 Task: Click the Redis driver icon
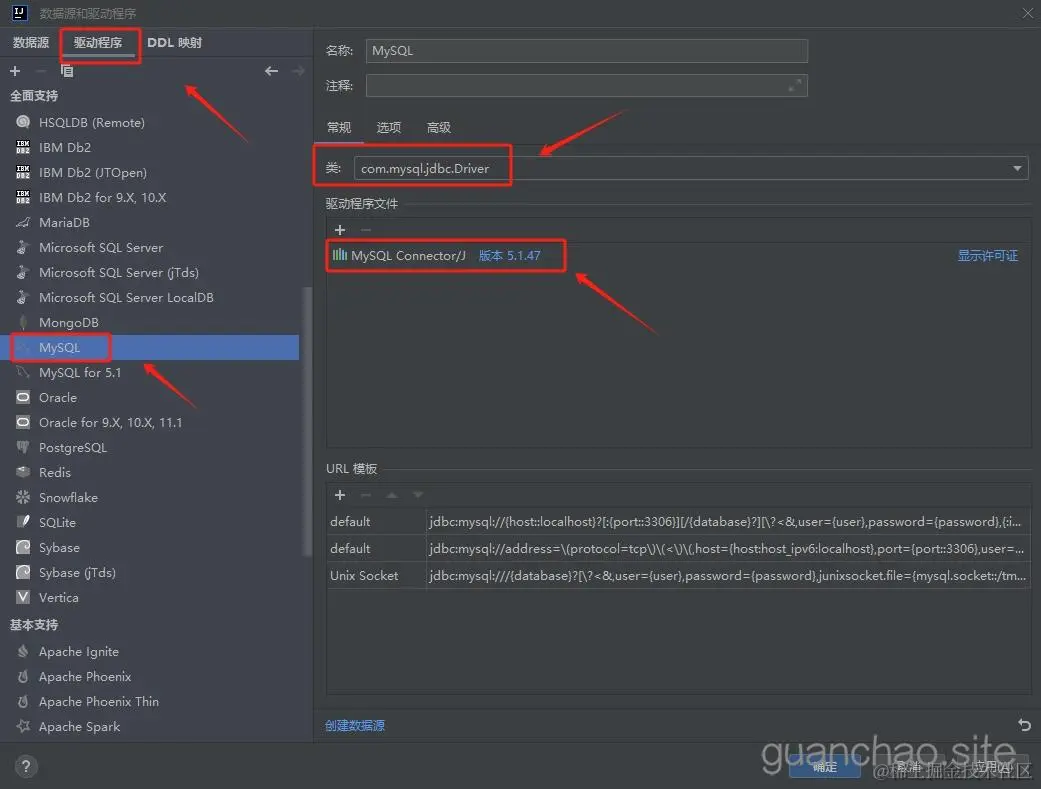click(23, 472)
